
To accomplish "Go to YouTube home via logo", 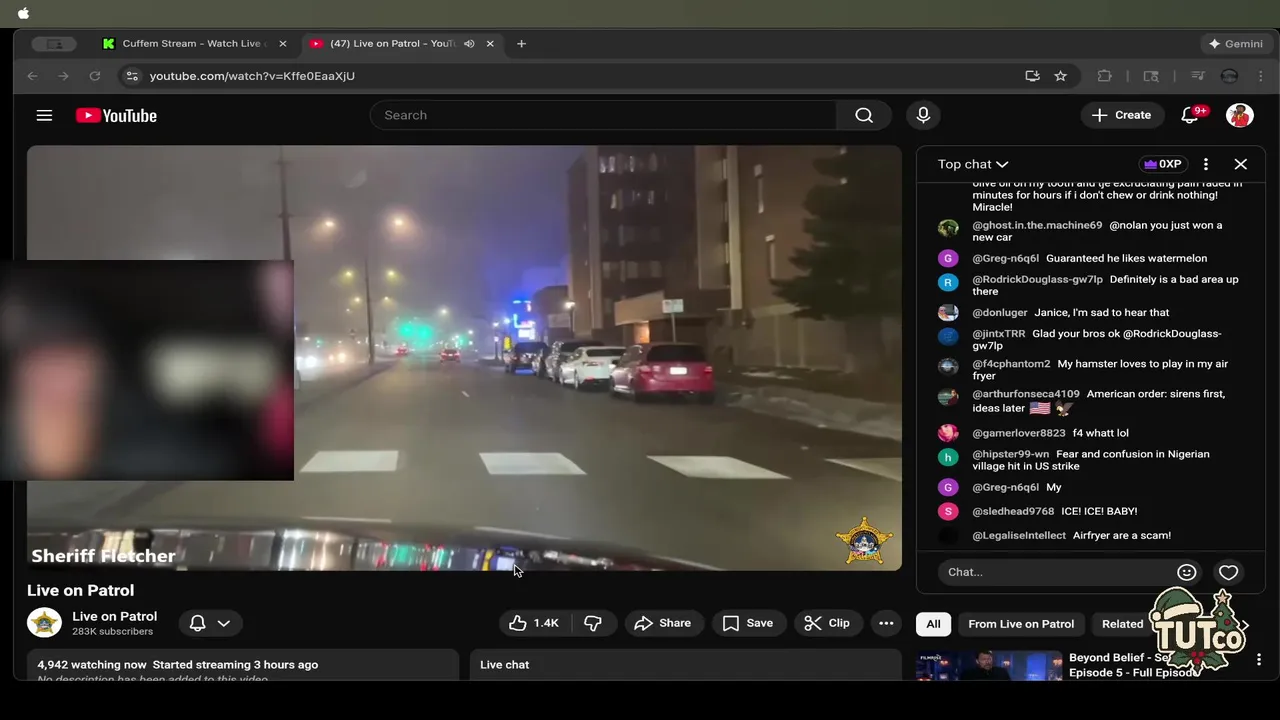I will (x=116, y=115).
